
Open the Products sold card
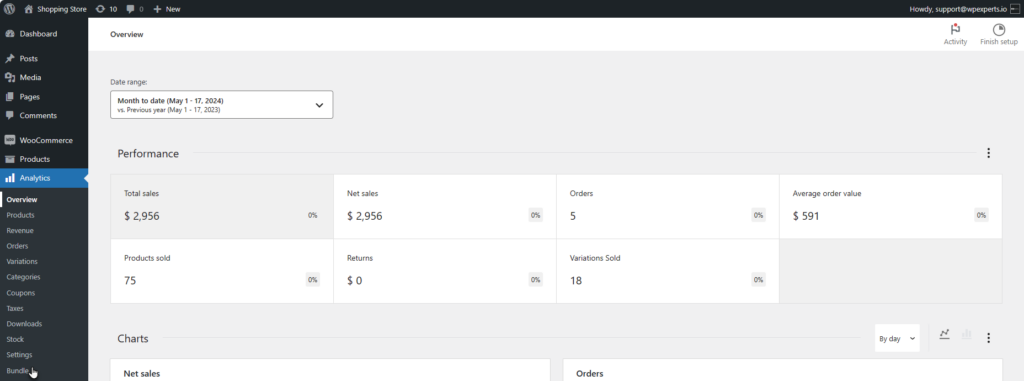(x=222, y=271)
